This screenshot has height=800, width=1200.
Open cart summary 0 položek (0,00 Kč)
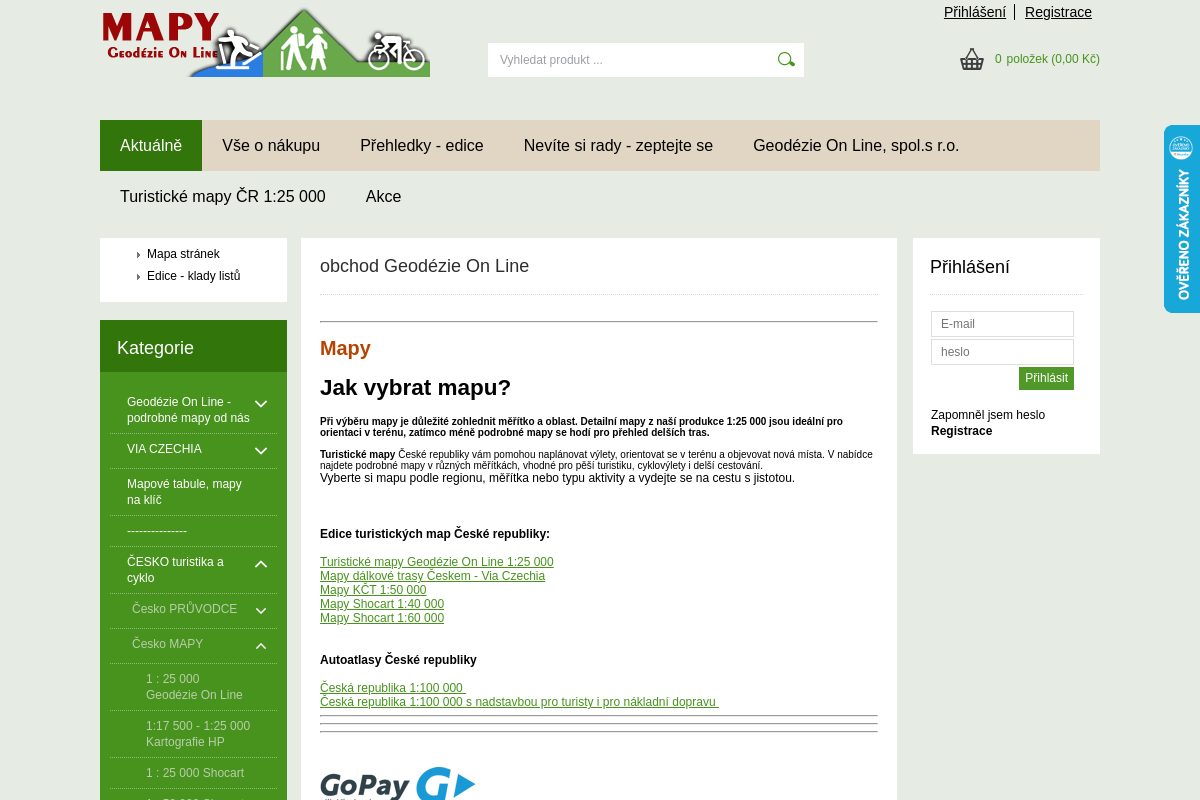coord(1047,59)
